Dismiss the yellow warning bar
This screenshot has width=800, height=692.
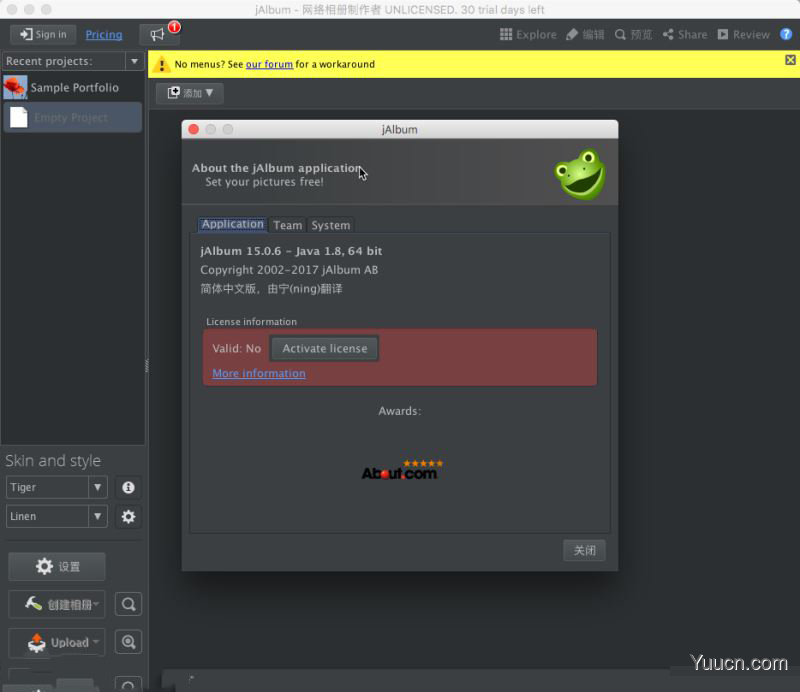pos(790,60)
